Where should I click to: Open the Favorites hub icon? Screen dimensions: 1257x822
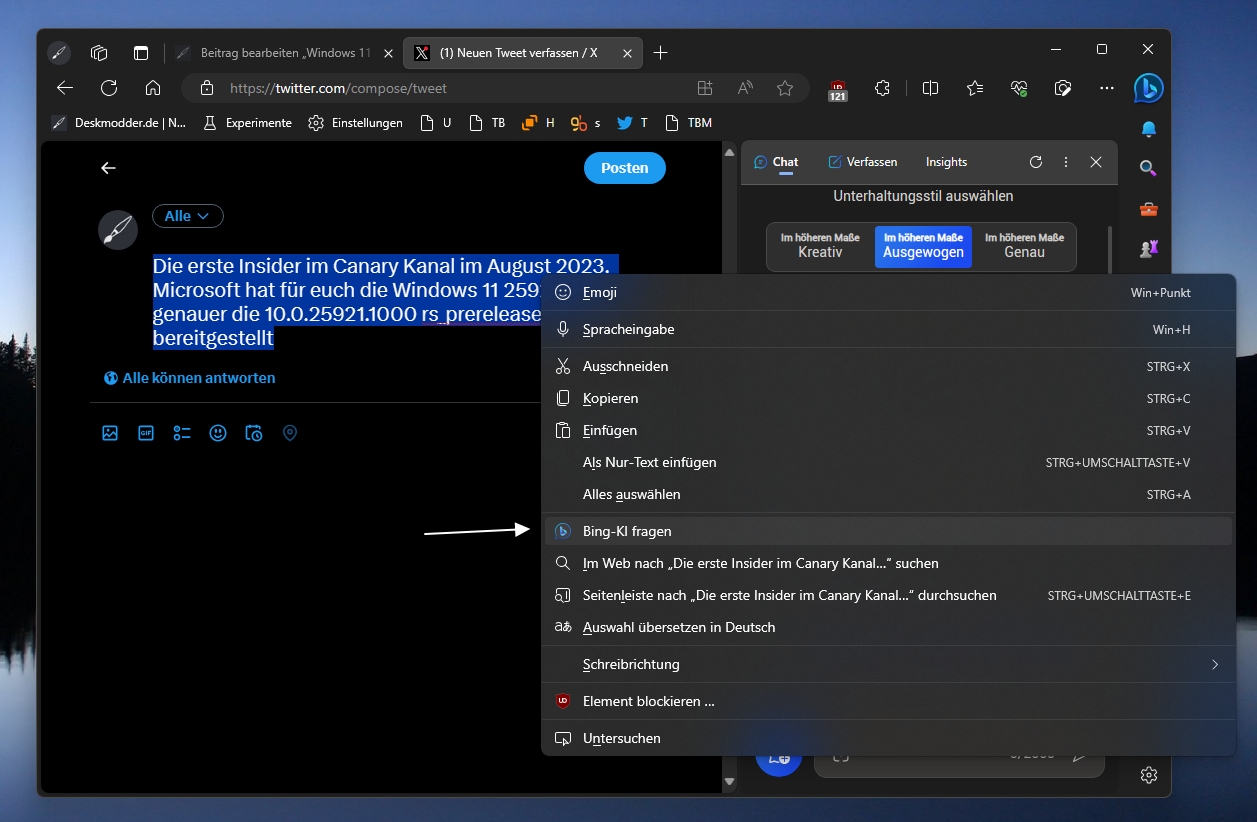pos(975,88)
